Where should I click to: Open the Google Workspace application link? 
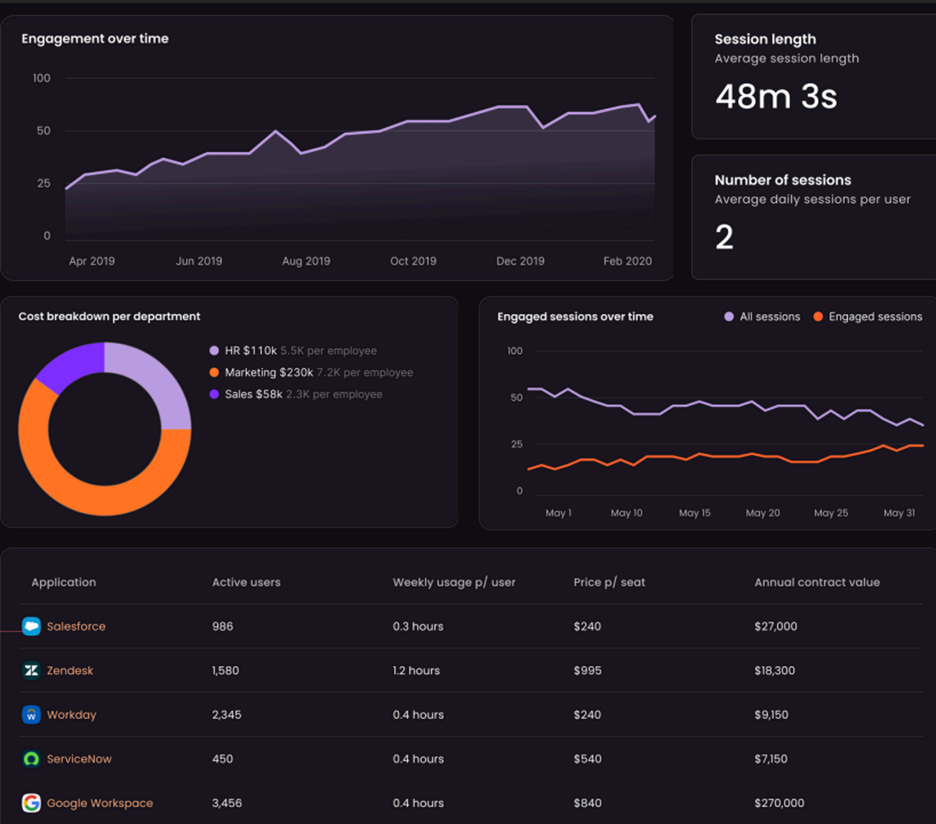click(100, 803)
